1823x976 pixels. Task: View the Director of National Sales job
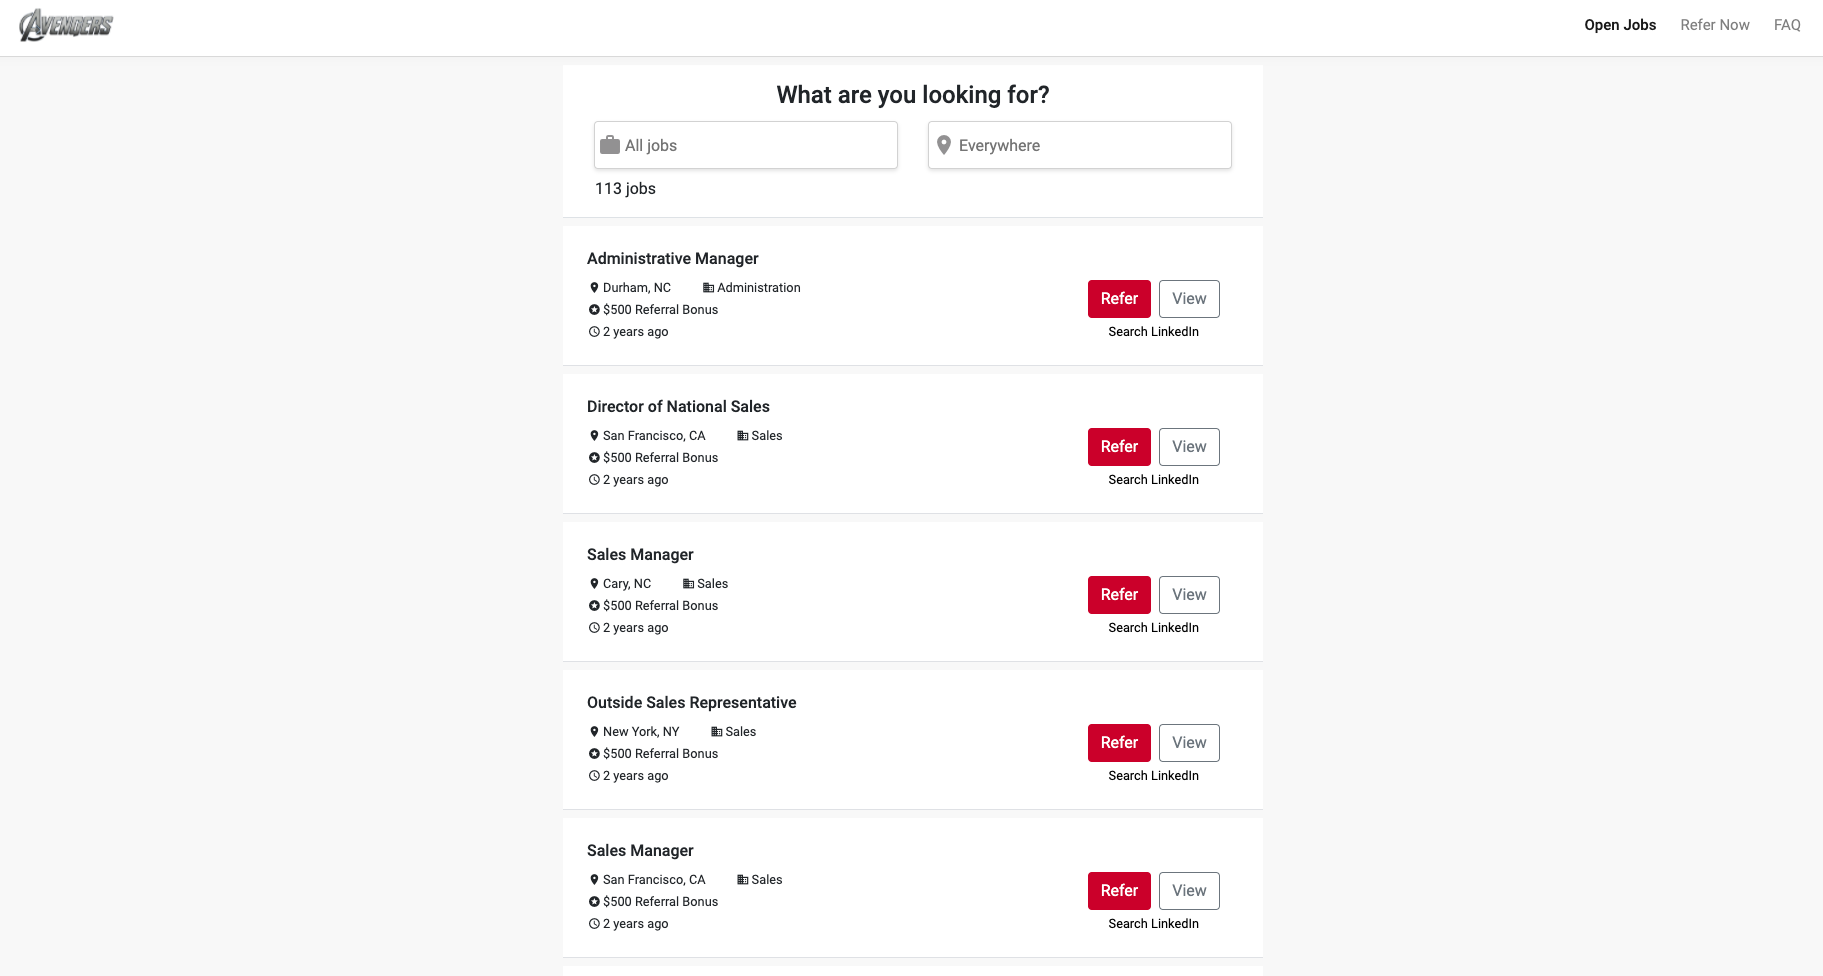(1188, 447)
